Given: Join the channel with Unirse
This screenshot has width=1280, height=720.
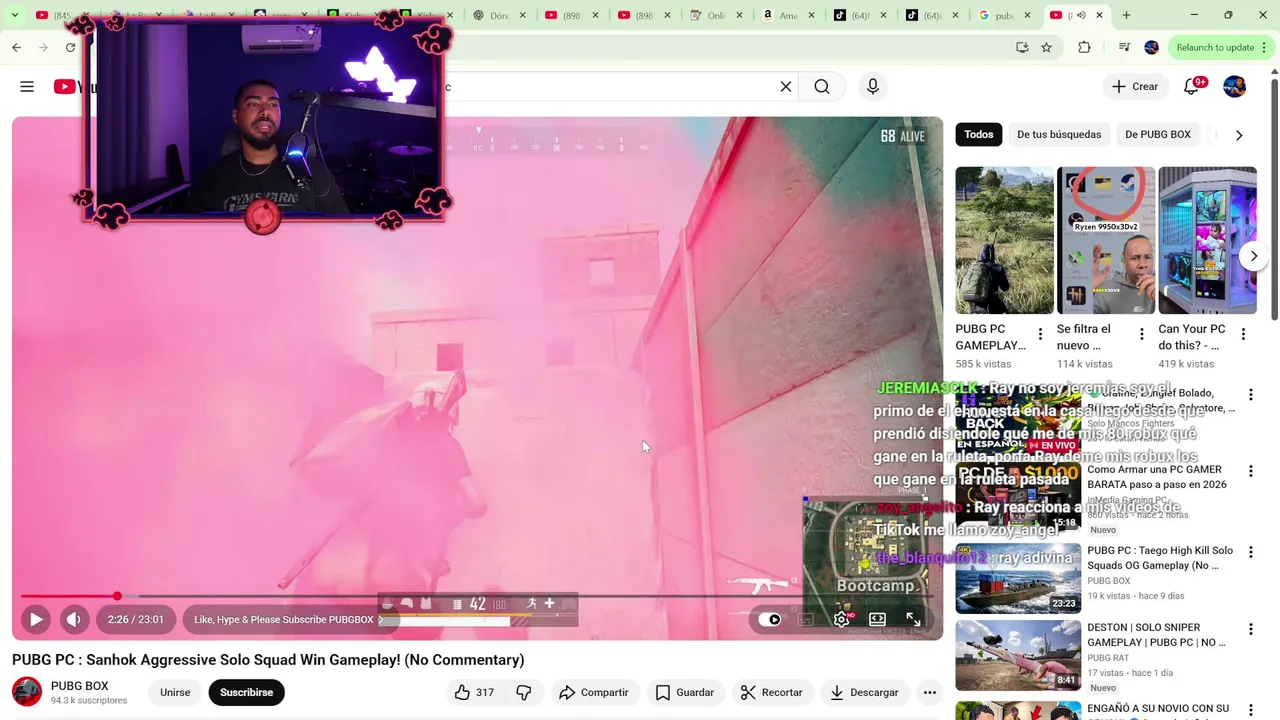Looking at the screenshot, I should (175, 692).
